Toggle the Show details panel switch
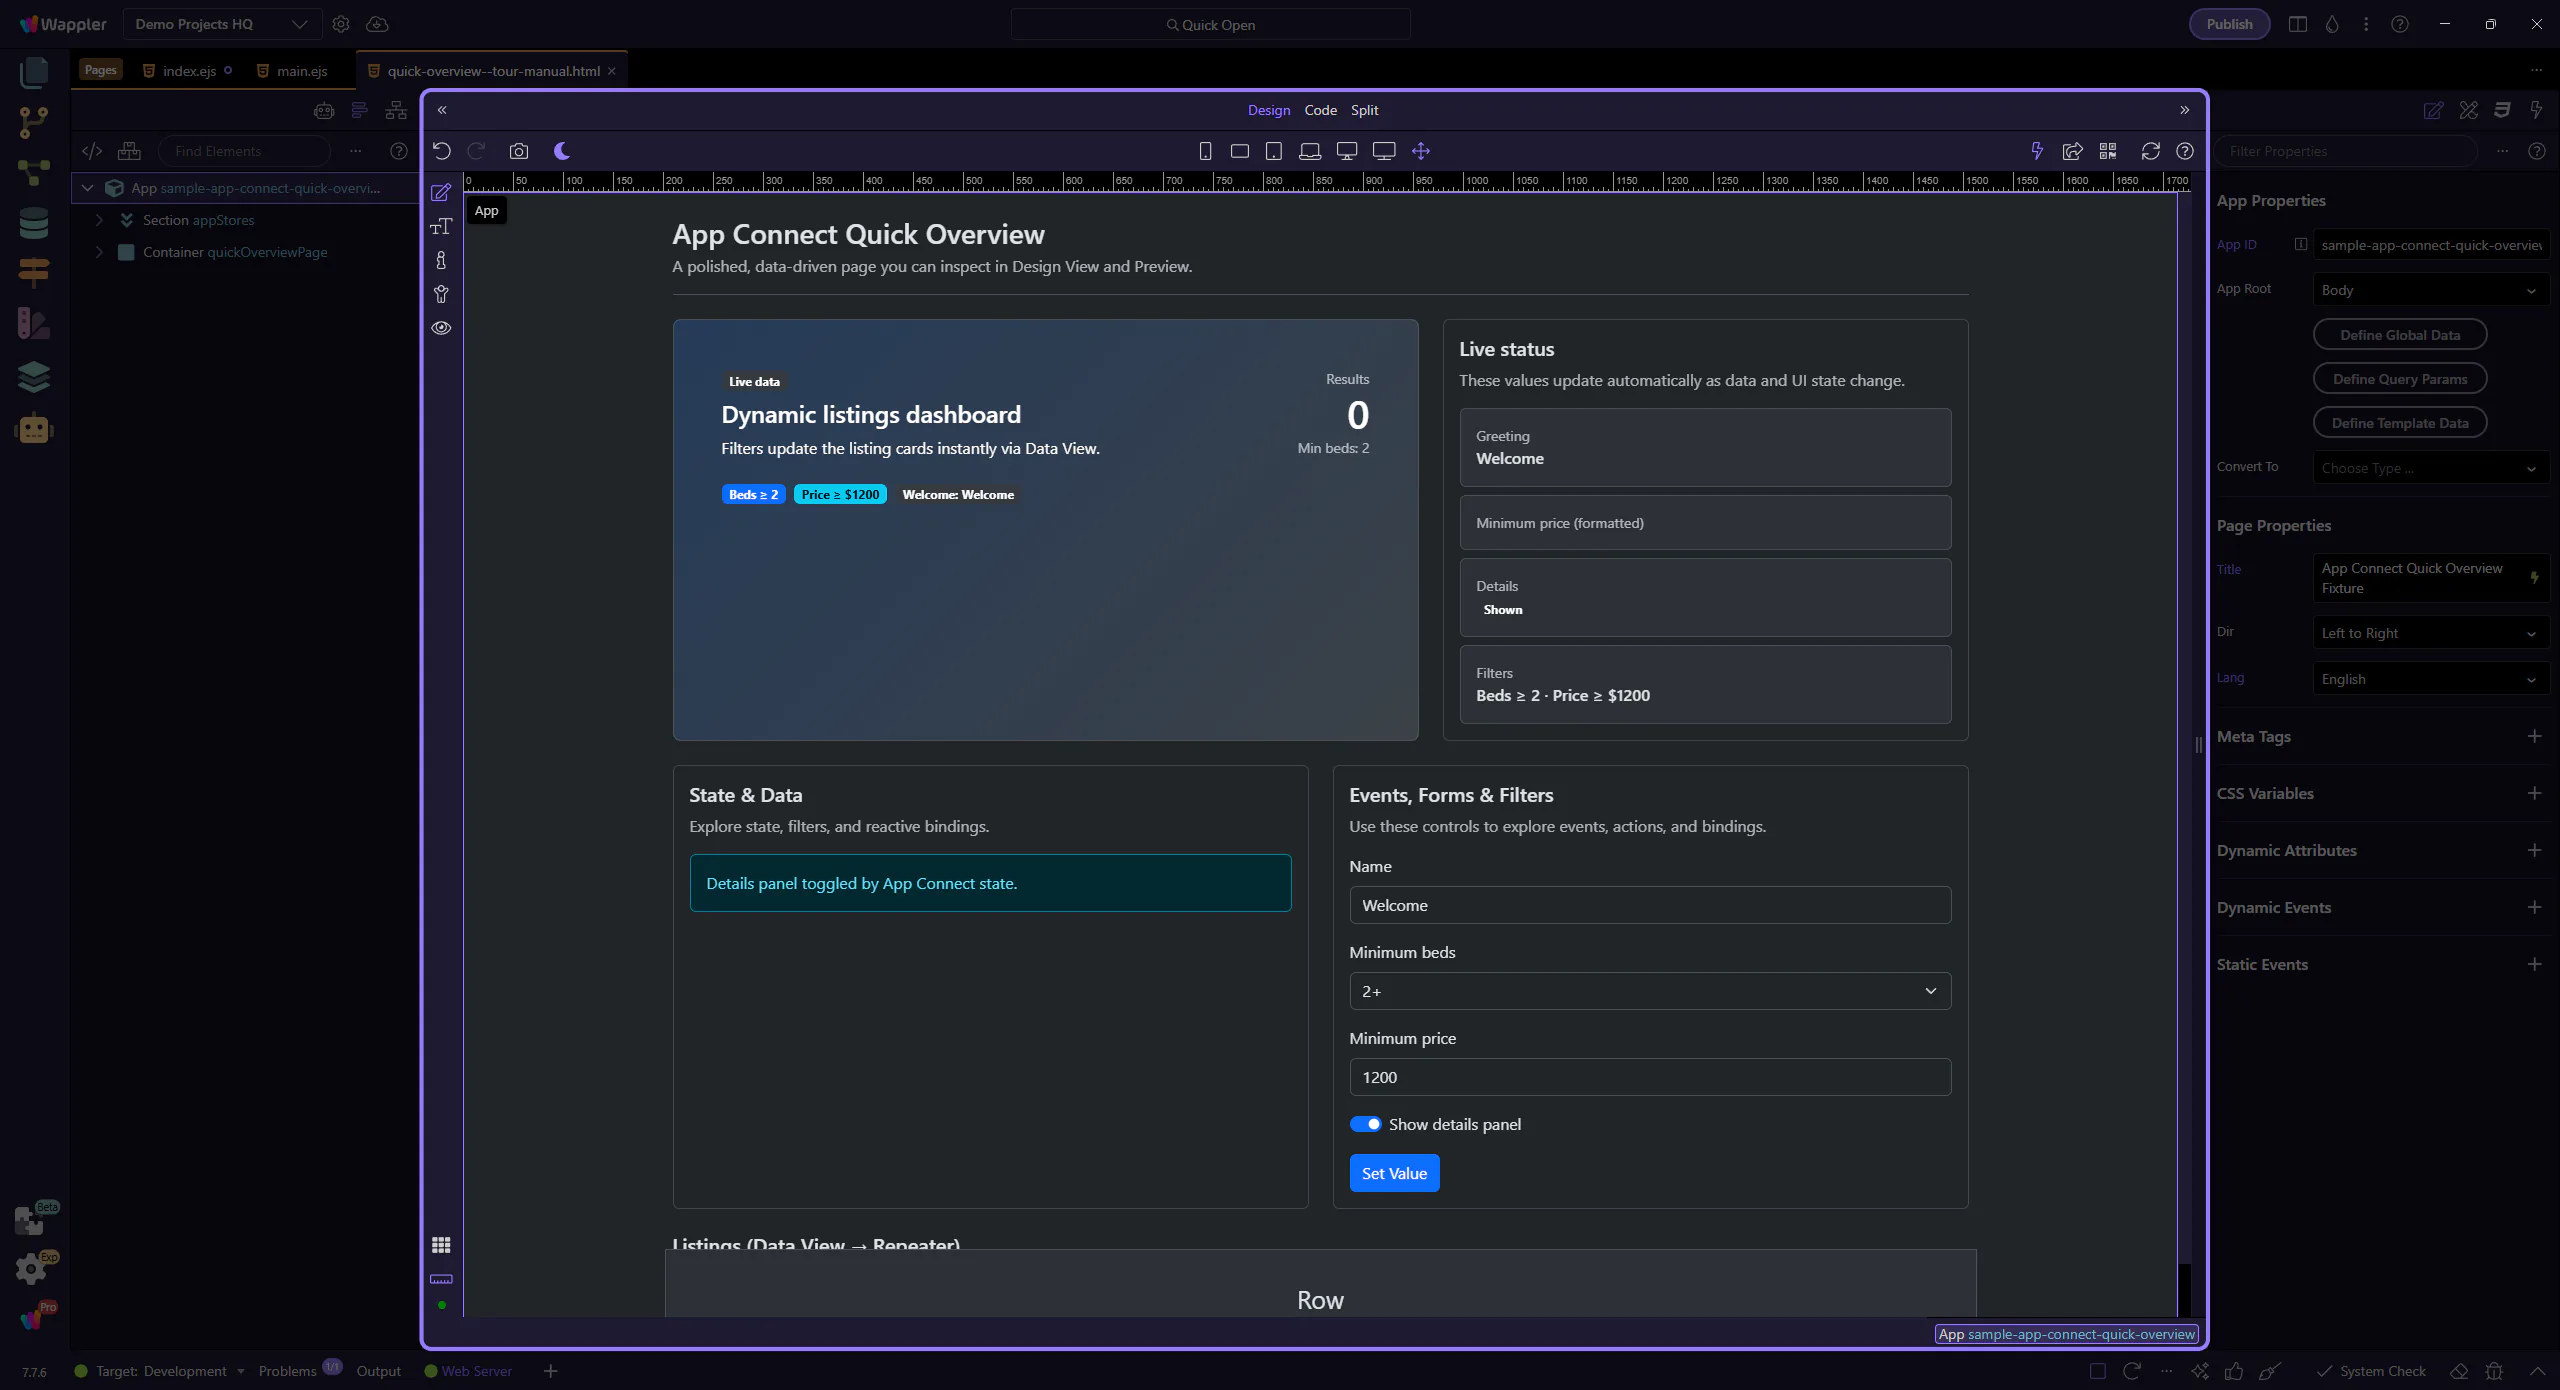2560x1390 pixels. pyautogui.click(x=1365, y=1124)
